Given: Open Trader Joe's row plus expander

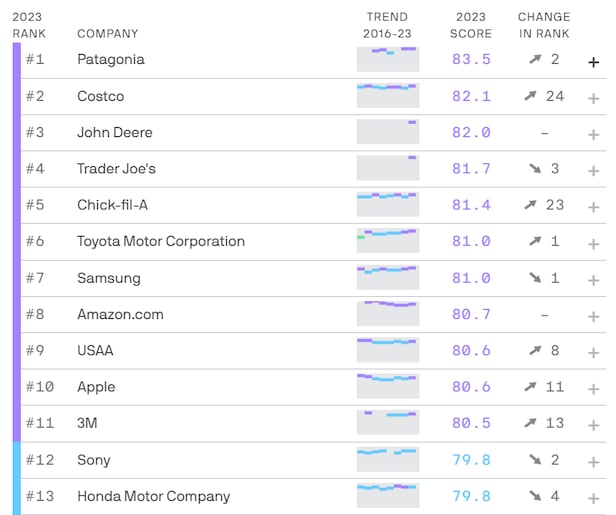Looking at the screenshot, I should pyautogui.click(x=593, y=171).
